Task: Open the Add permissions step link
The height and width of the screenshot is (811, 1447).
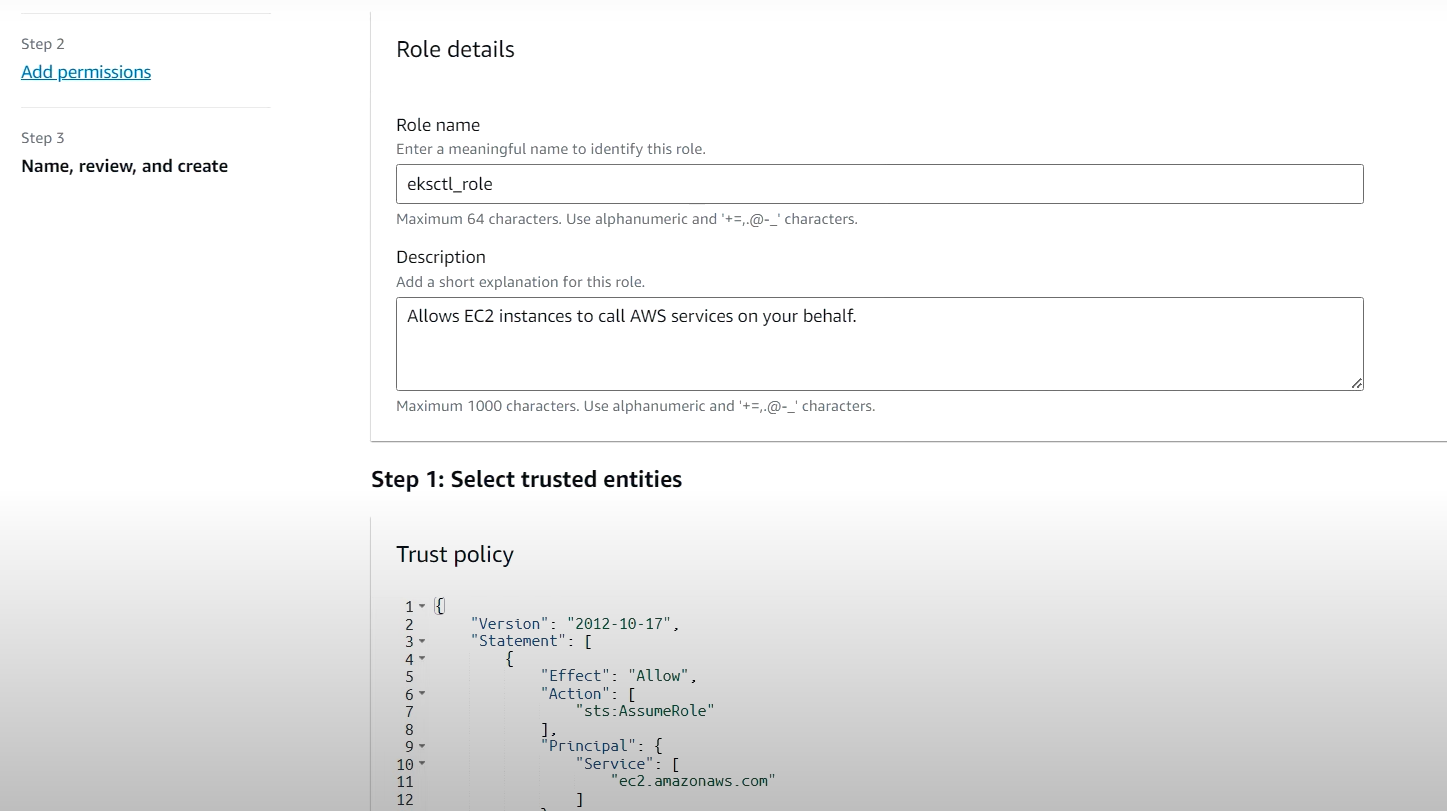Action: [86, 72]
